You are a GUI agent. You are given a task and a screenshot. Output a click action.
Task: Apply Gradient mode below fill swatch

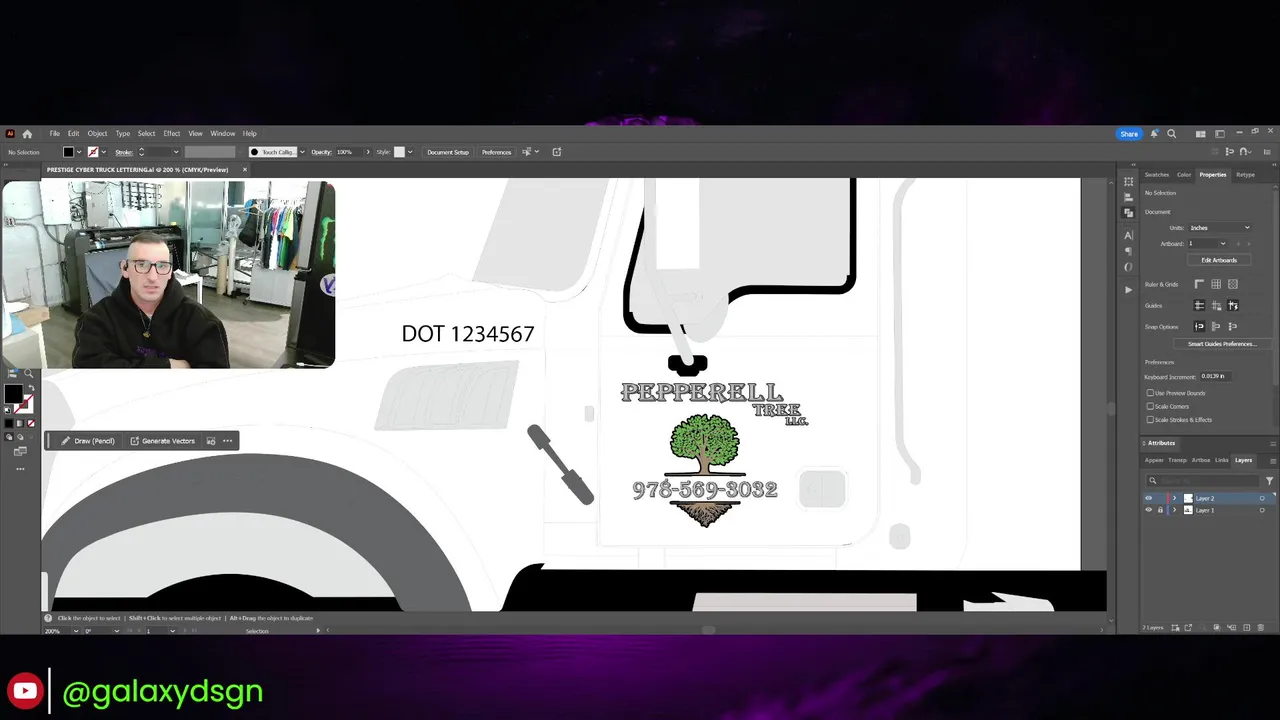tap(19, 423)
